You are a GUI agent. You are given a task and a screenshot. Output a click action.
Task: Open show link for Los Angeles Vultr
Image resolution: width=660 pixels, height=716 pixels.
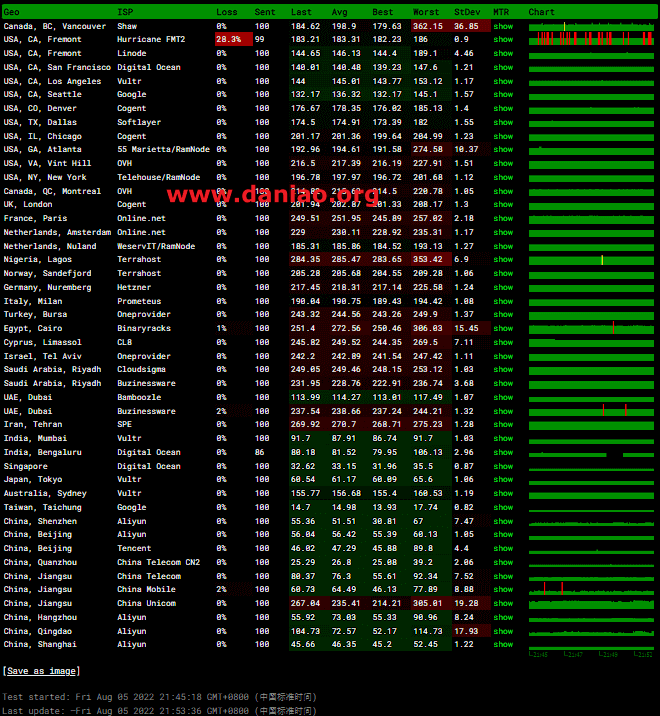(503, 81)
